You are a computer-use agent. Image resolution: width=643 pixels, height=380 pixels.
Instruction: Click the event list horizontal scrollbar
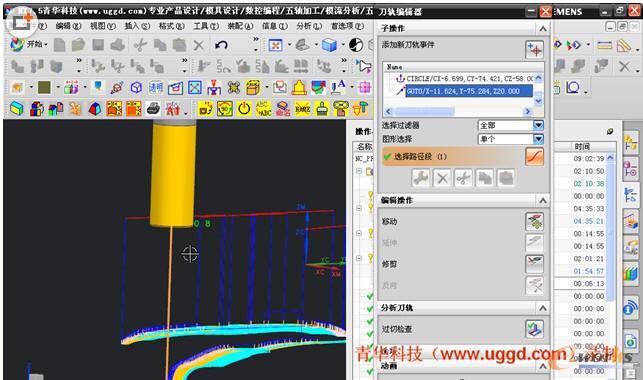pyautogui.click(x=458, y=111)
